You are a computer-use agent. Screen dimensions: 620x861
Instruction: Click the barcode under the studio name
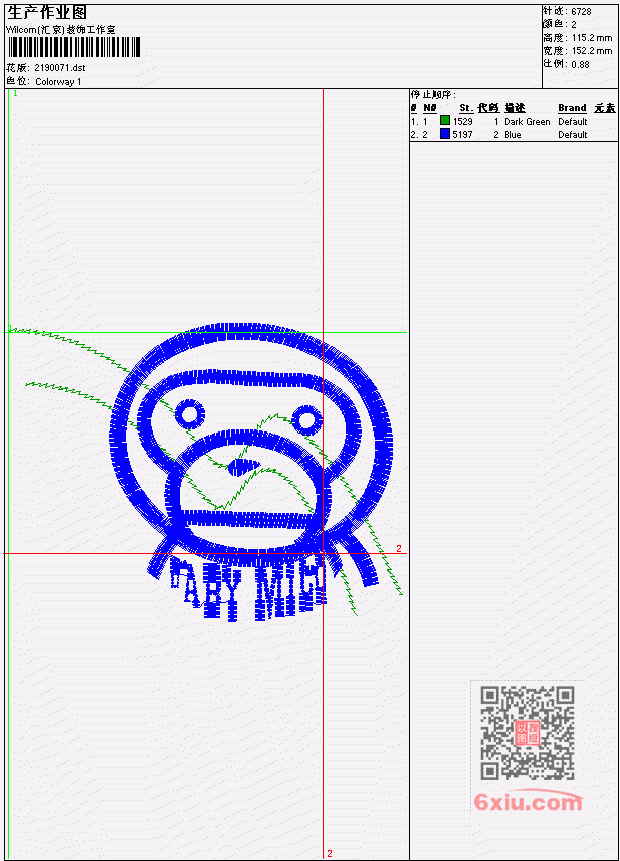point(74,48)
